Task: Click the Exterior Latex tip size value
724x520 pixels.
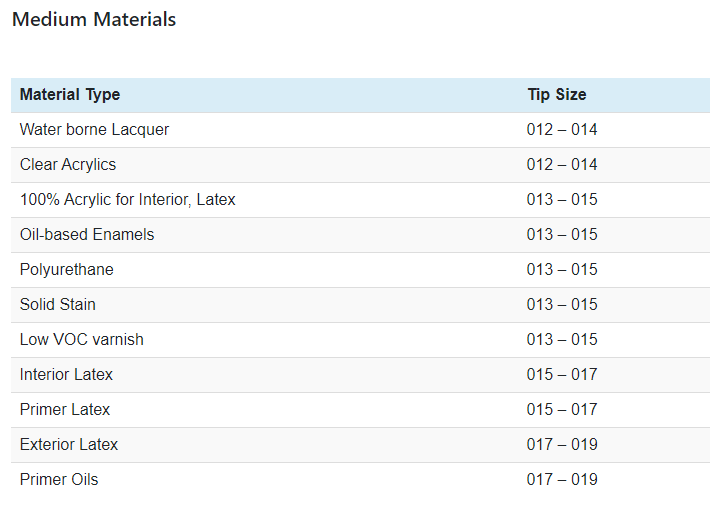Action: tap(562, 445)
